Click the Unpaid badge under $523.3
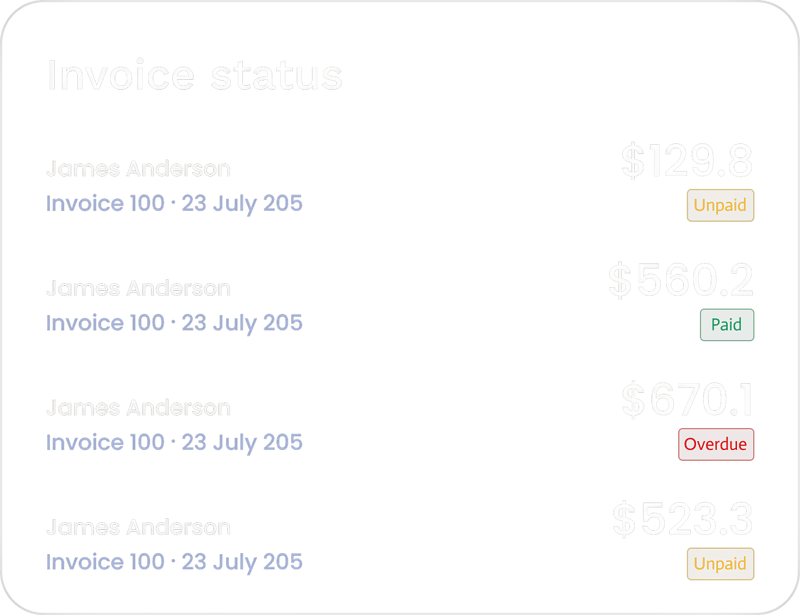The width and height of the screenshot is (800, 615). (720, 564)
